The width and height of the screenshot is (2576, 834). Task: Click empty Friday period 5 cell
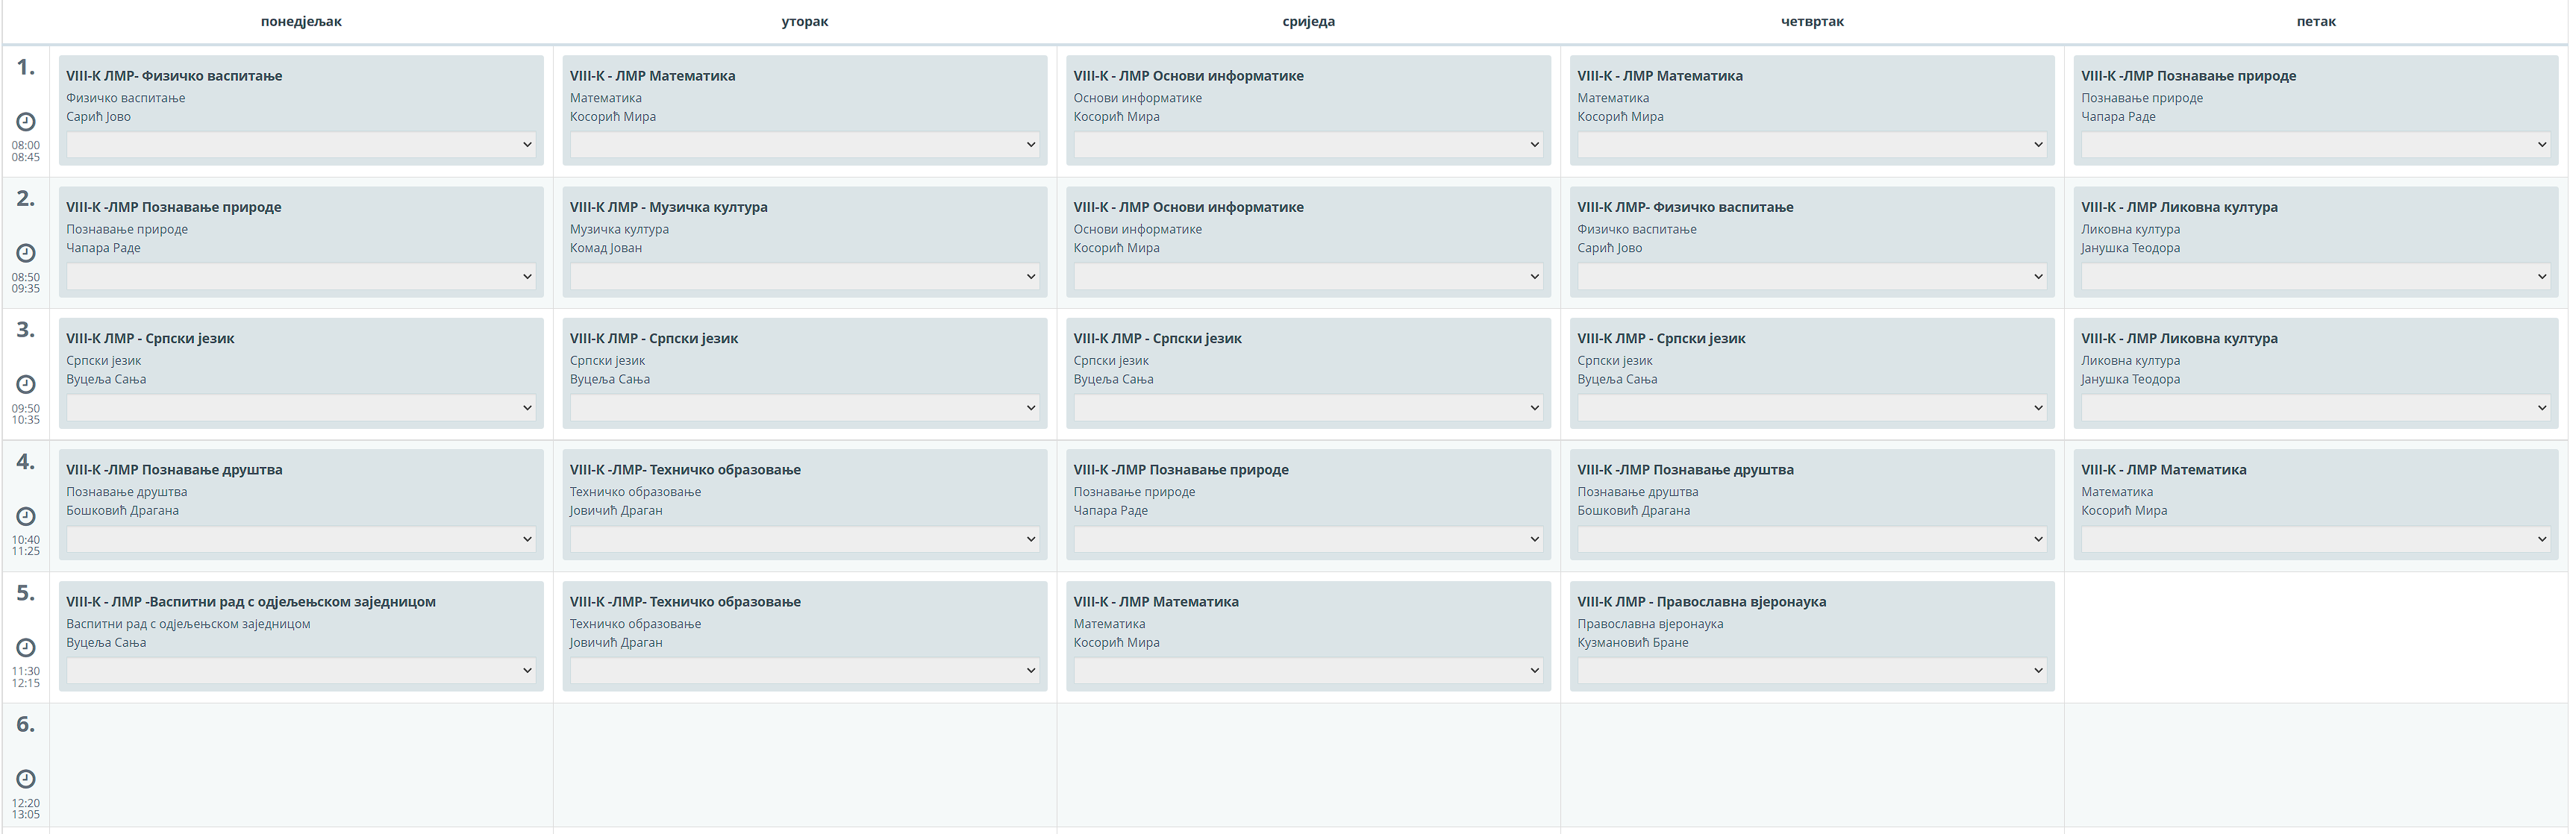[2315, 637]
